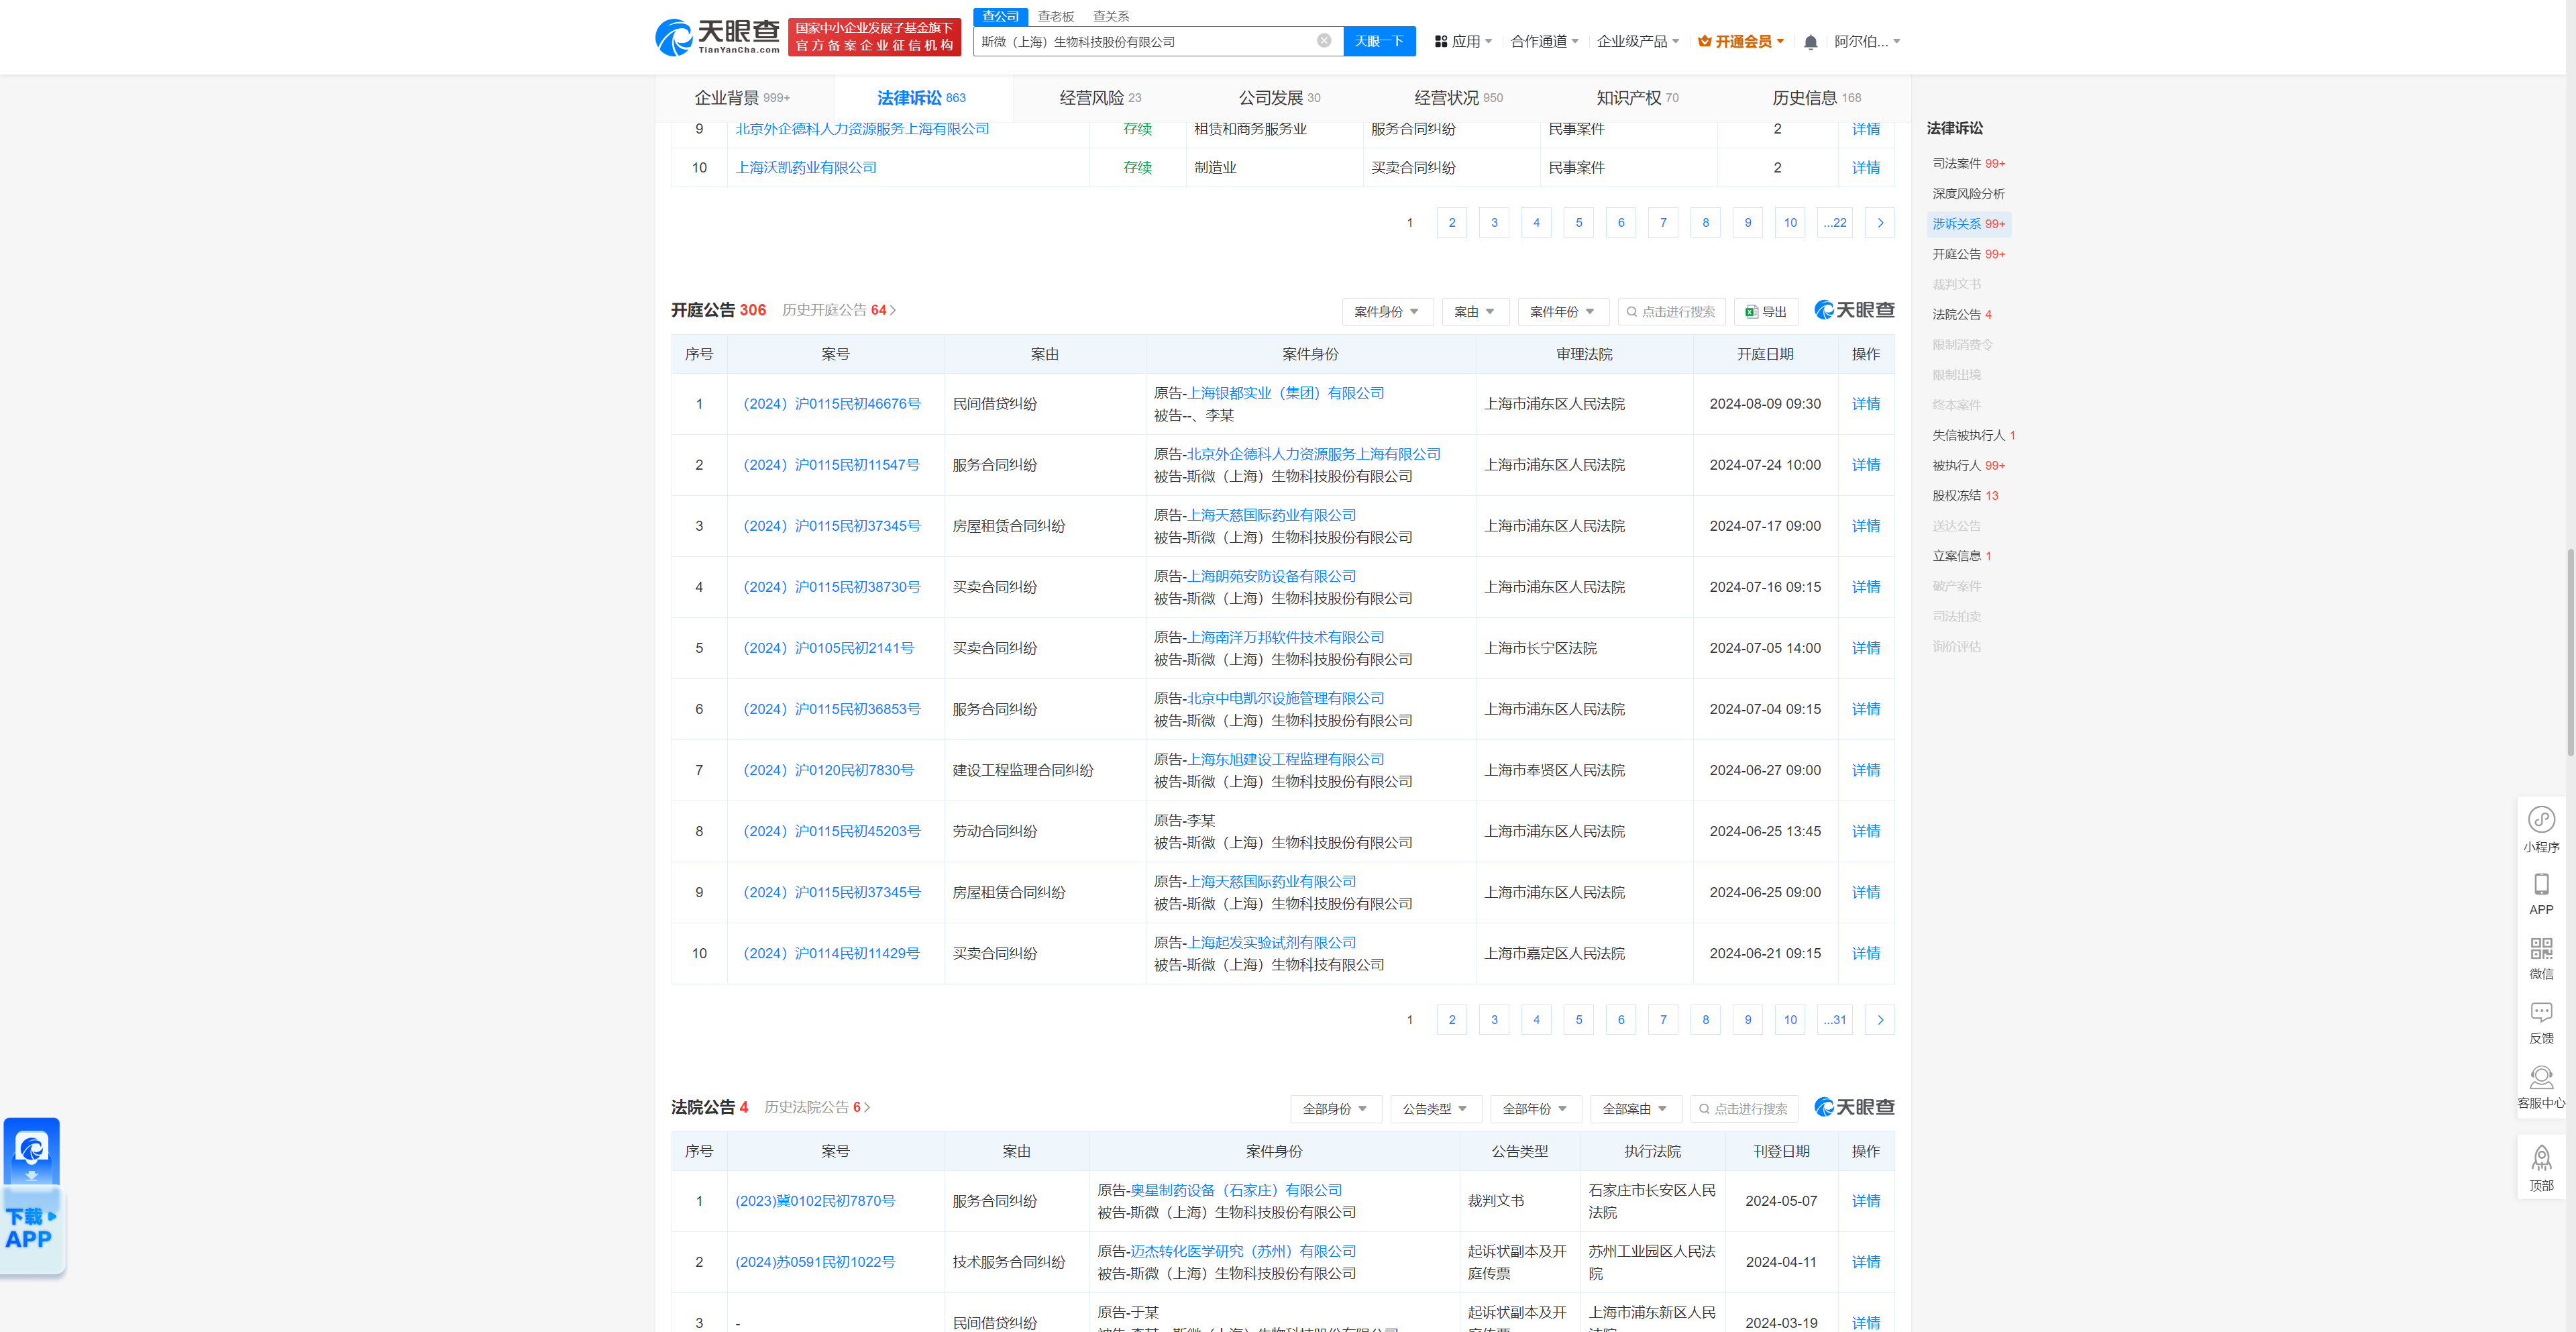2576x1332 pixels.
Task: Go to page 5 of 开庭公告
Action: coord(1578,1020)
